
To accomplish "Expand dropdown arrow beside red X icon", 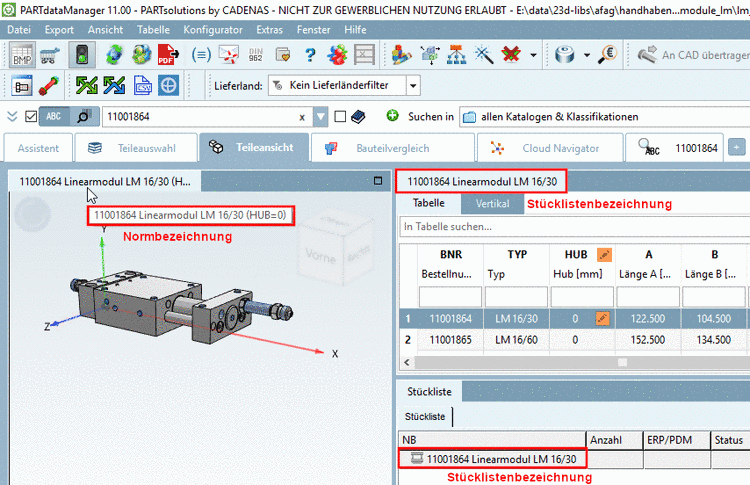I will [533, 55].
